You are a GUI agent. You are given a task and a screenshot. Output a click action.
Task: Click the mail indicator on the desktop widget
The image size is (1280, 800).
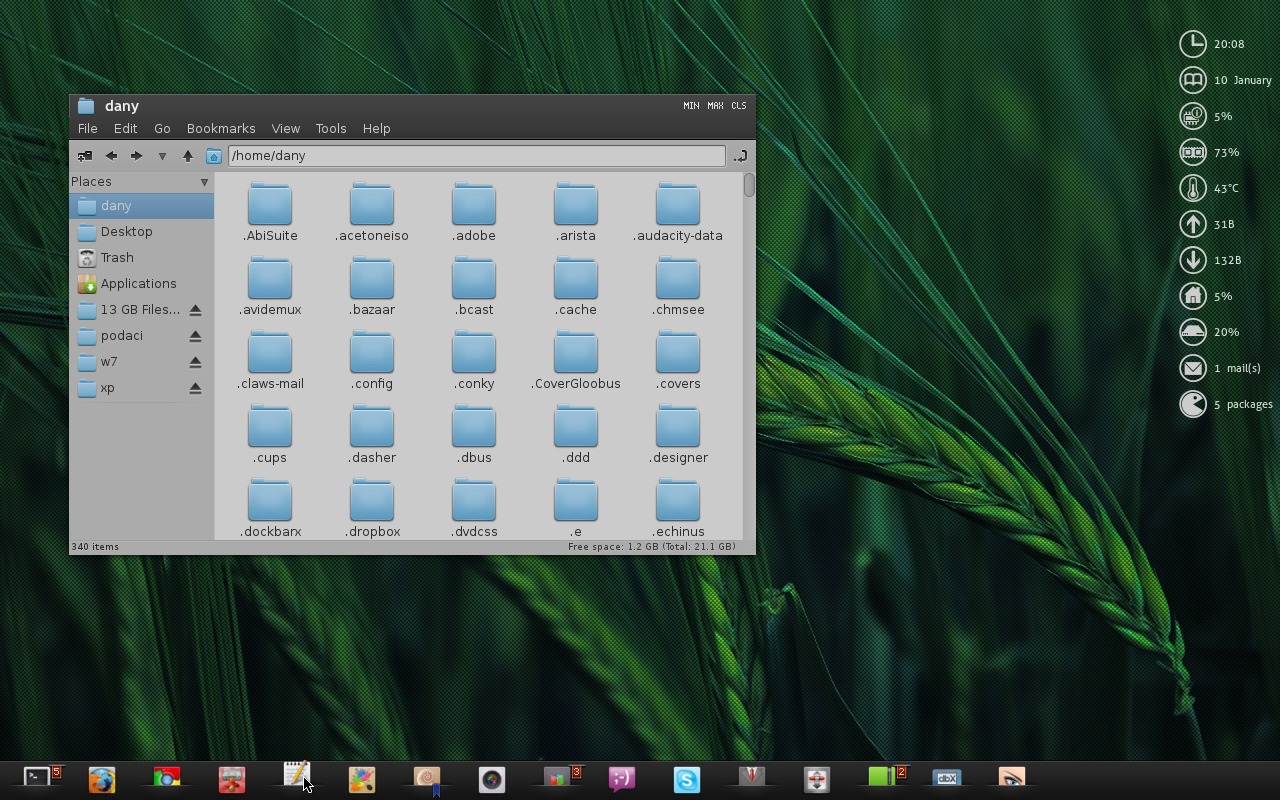coord(1222,368)
